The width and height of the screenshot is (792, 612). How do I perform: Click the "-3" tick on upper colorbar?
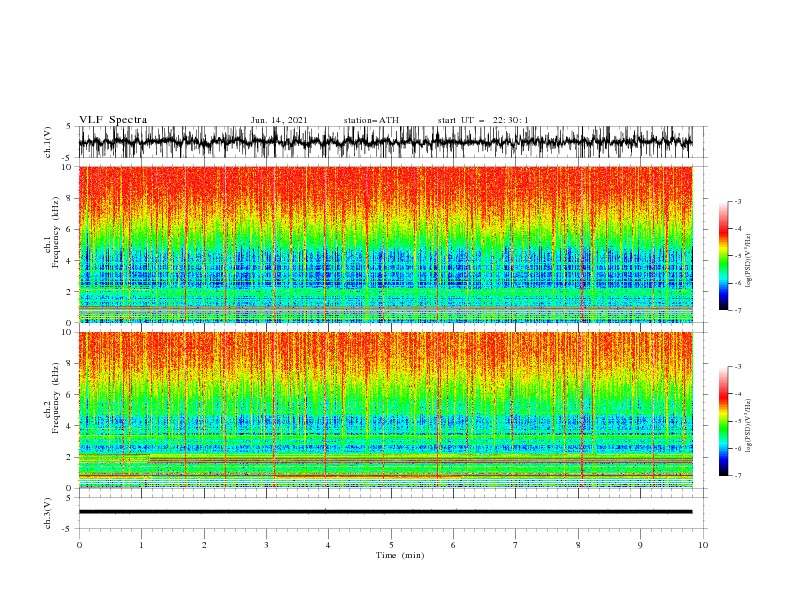tap(738, 201)
